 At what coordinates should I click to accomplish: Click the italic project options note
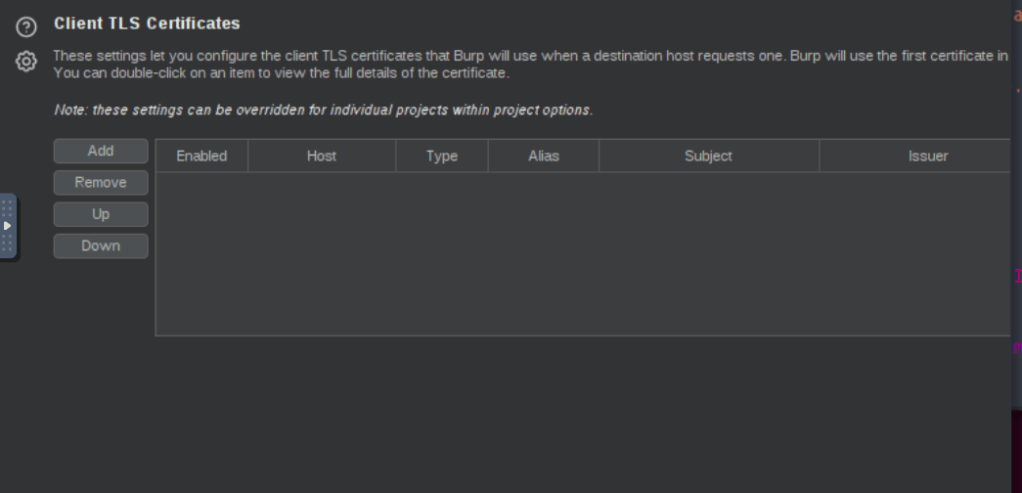click(322, 110)
